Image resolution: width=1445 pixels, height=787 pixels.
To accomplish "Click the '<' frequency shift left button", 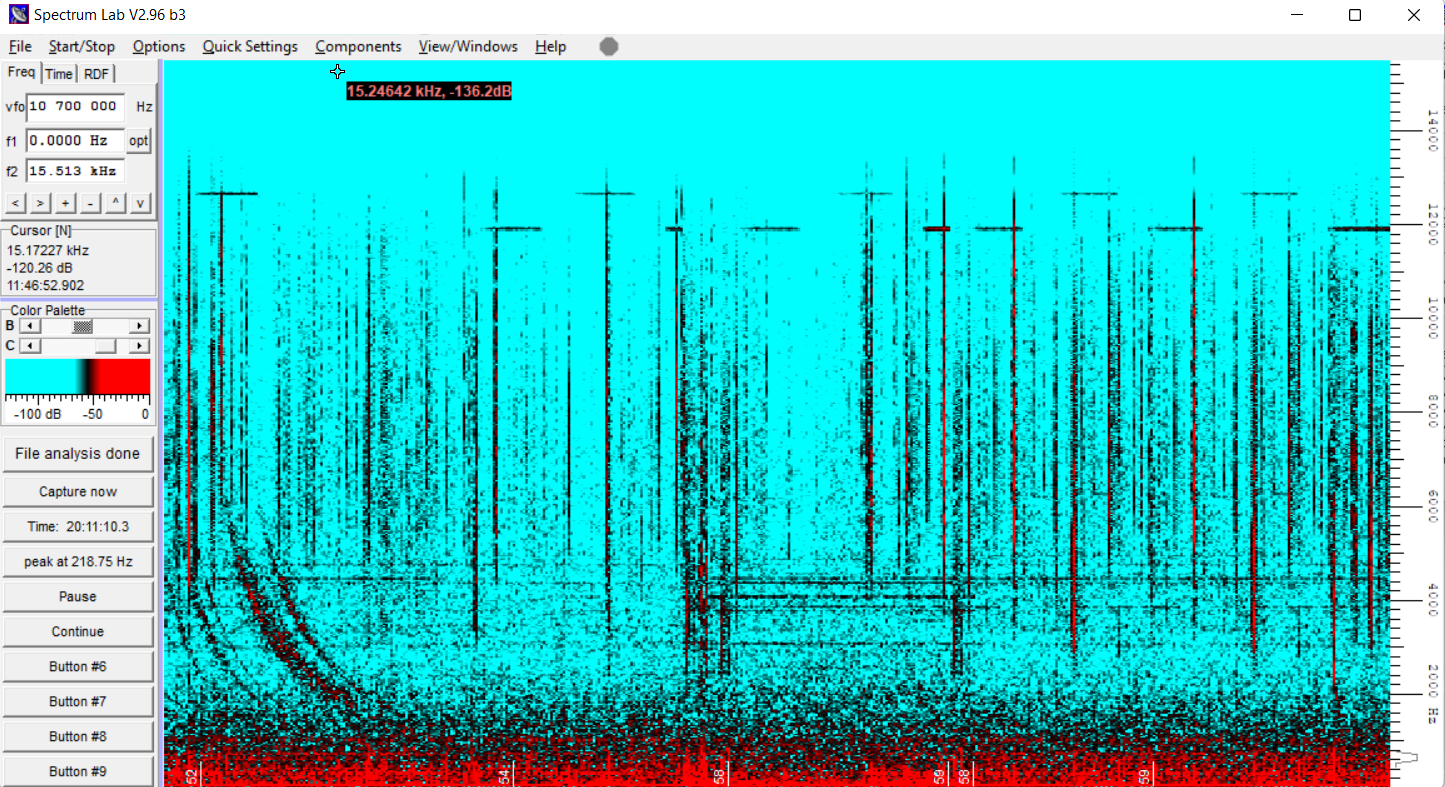I will coord(15,203).
